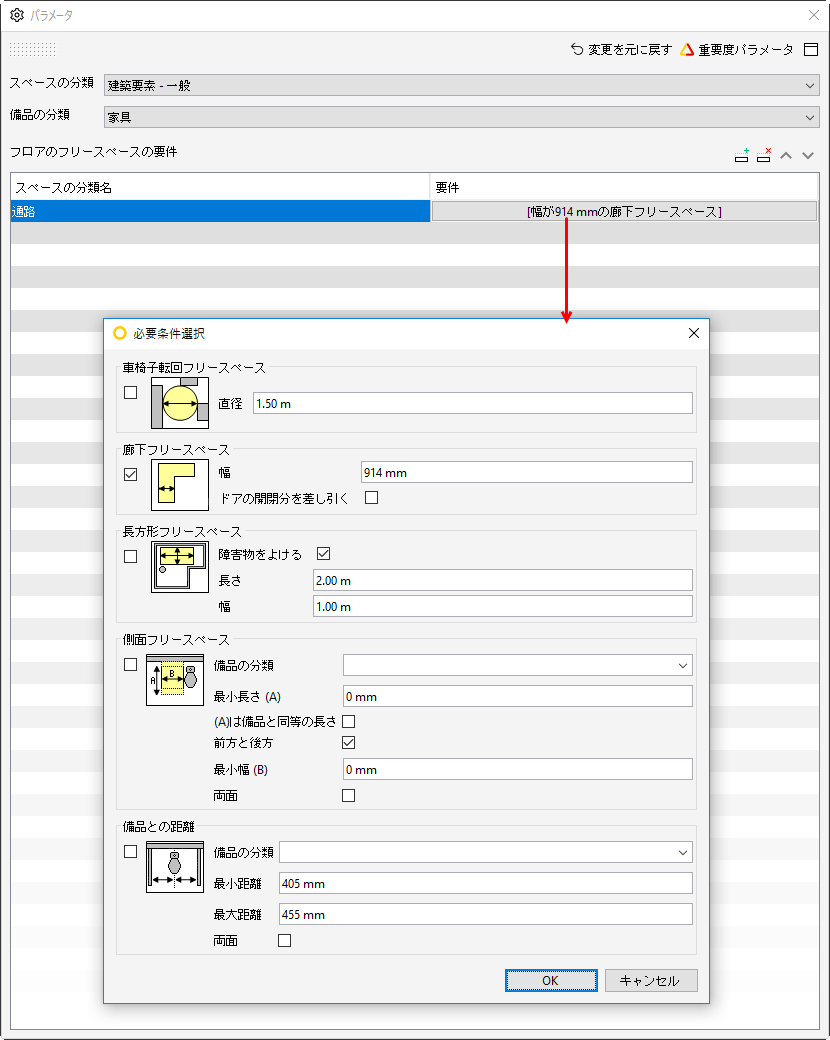
Task: Enable 長方形フリースペース checkbox
Action: point(131,556)
